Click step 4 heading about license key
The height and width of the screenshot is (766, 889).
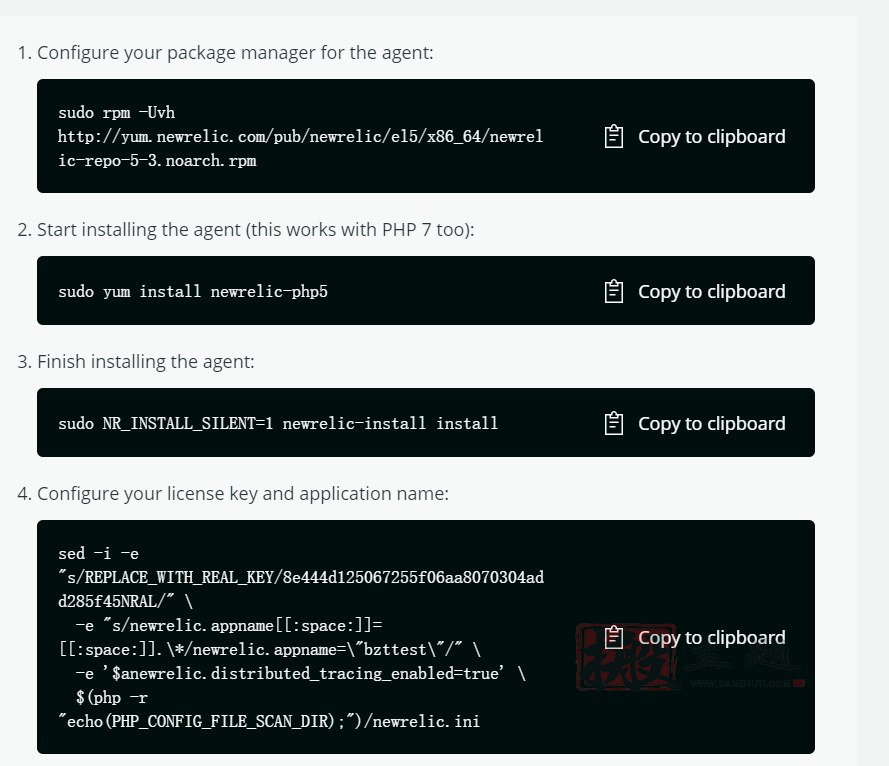click(233, 494)
